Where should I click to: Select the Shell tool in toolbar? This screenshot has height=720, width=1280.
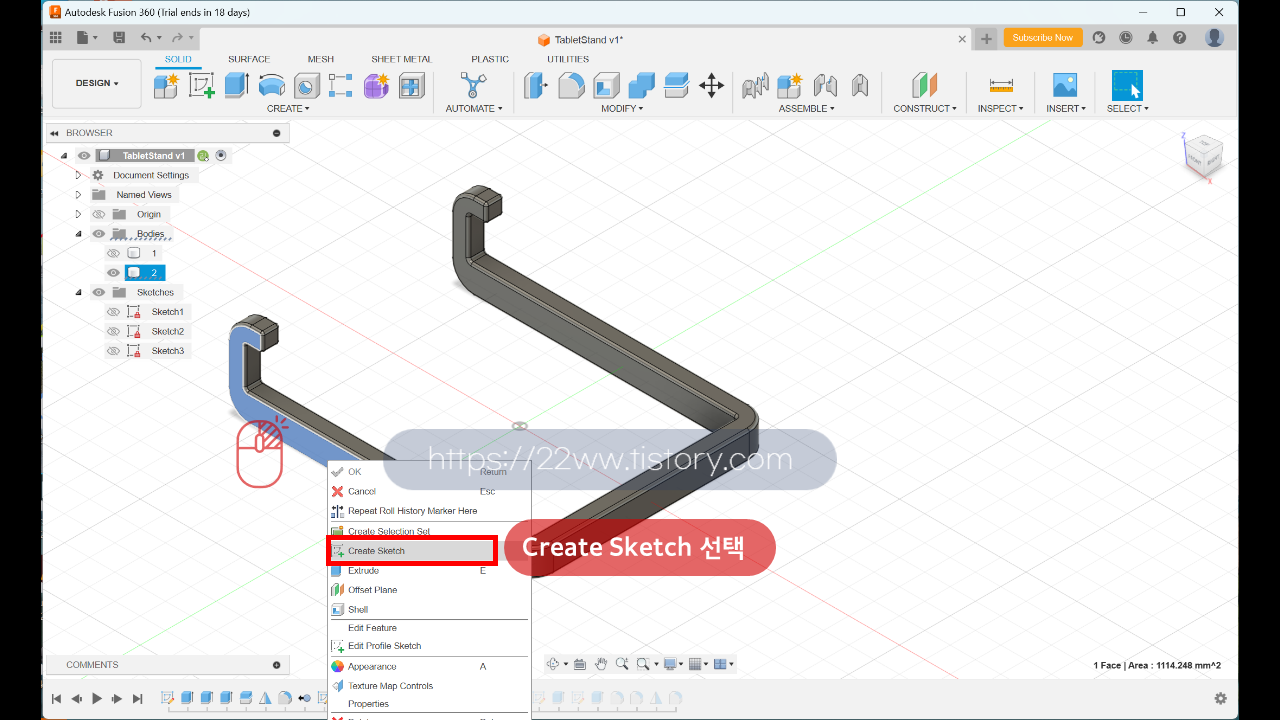(606, 86)
